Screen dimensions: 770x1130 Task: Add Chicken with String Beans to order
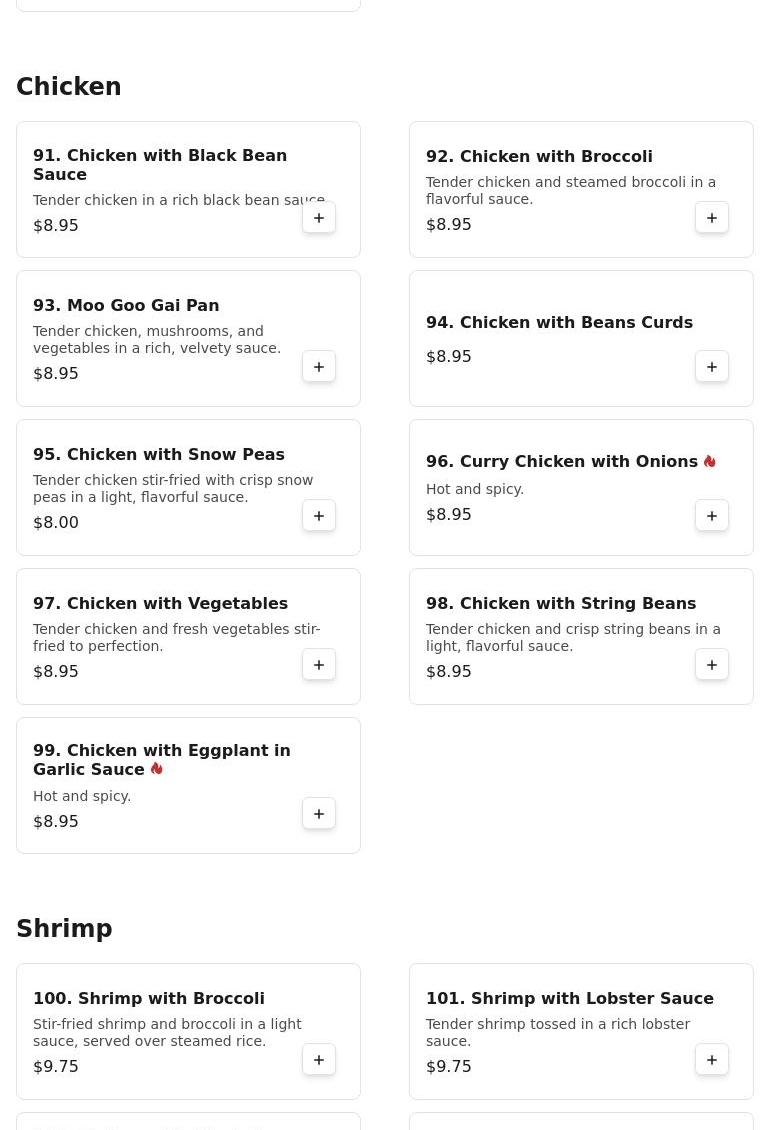pos(712,665)
